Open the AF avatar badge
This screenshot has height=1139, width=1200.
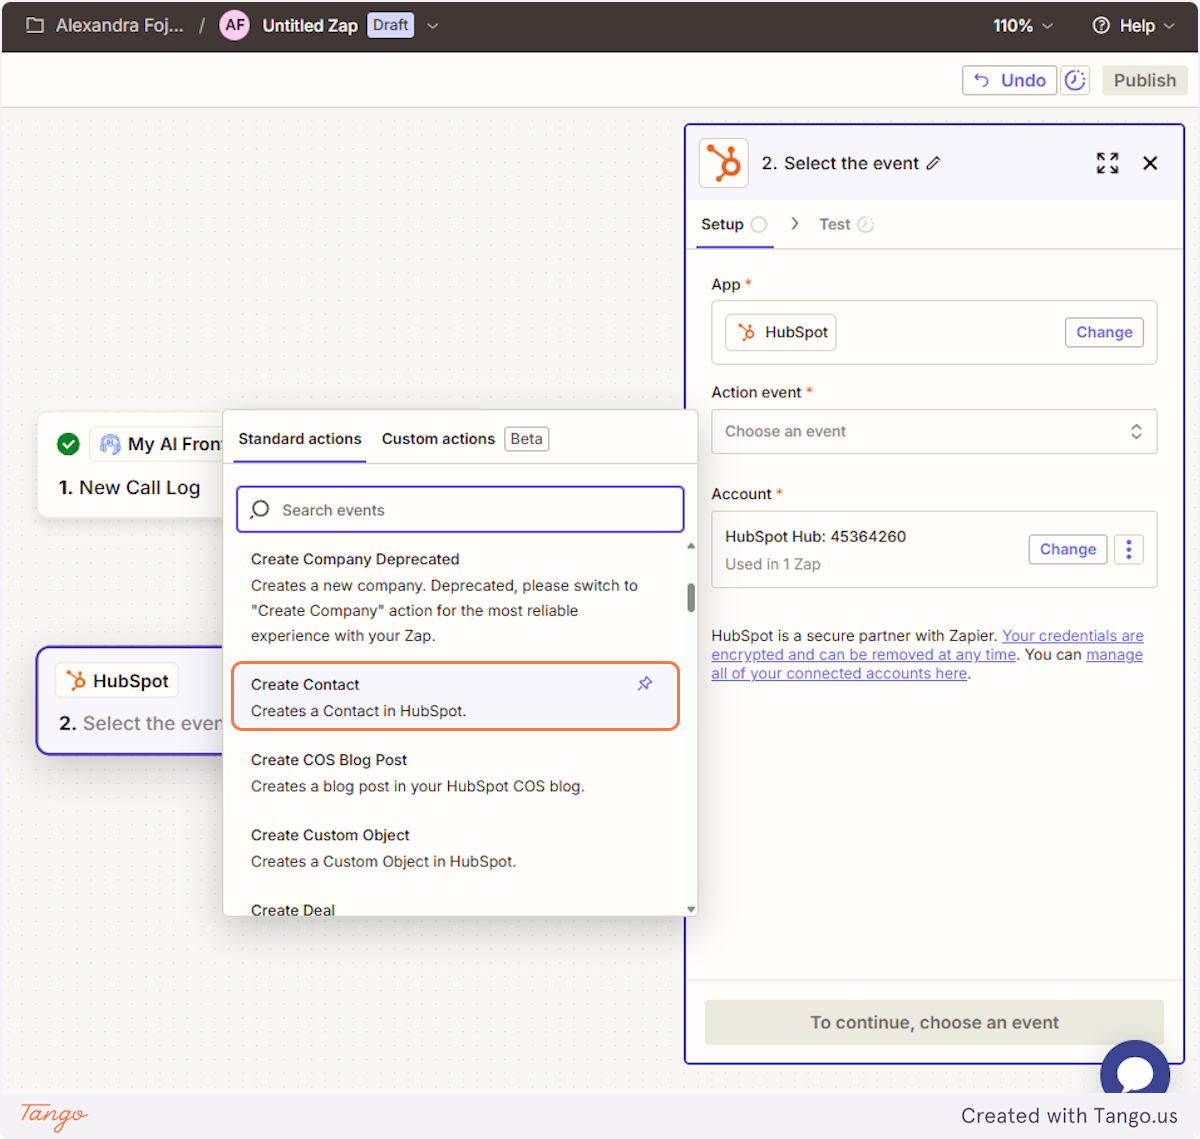[235, 26]
